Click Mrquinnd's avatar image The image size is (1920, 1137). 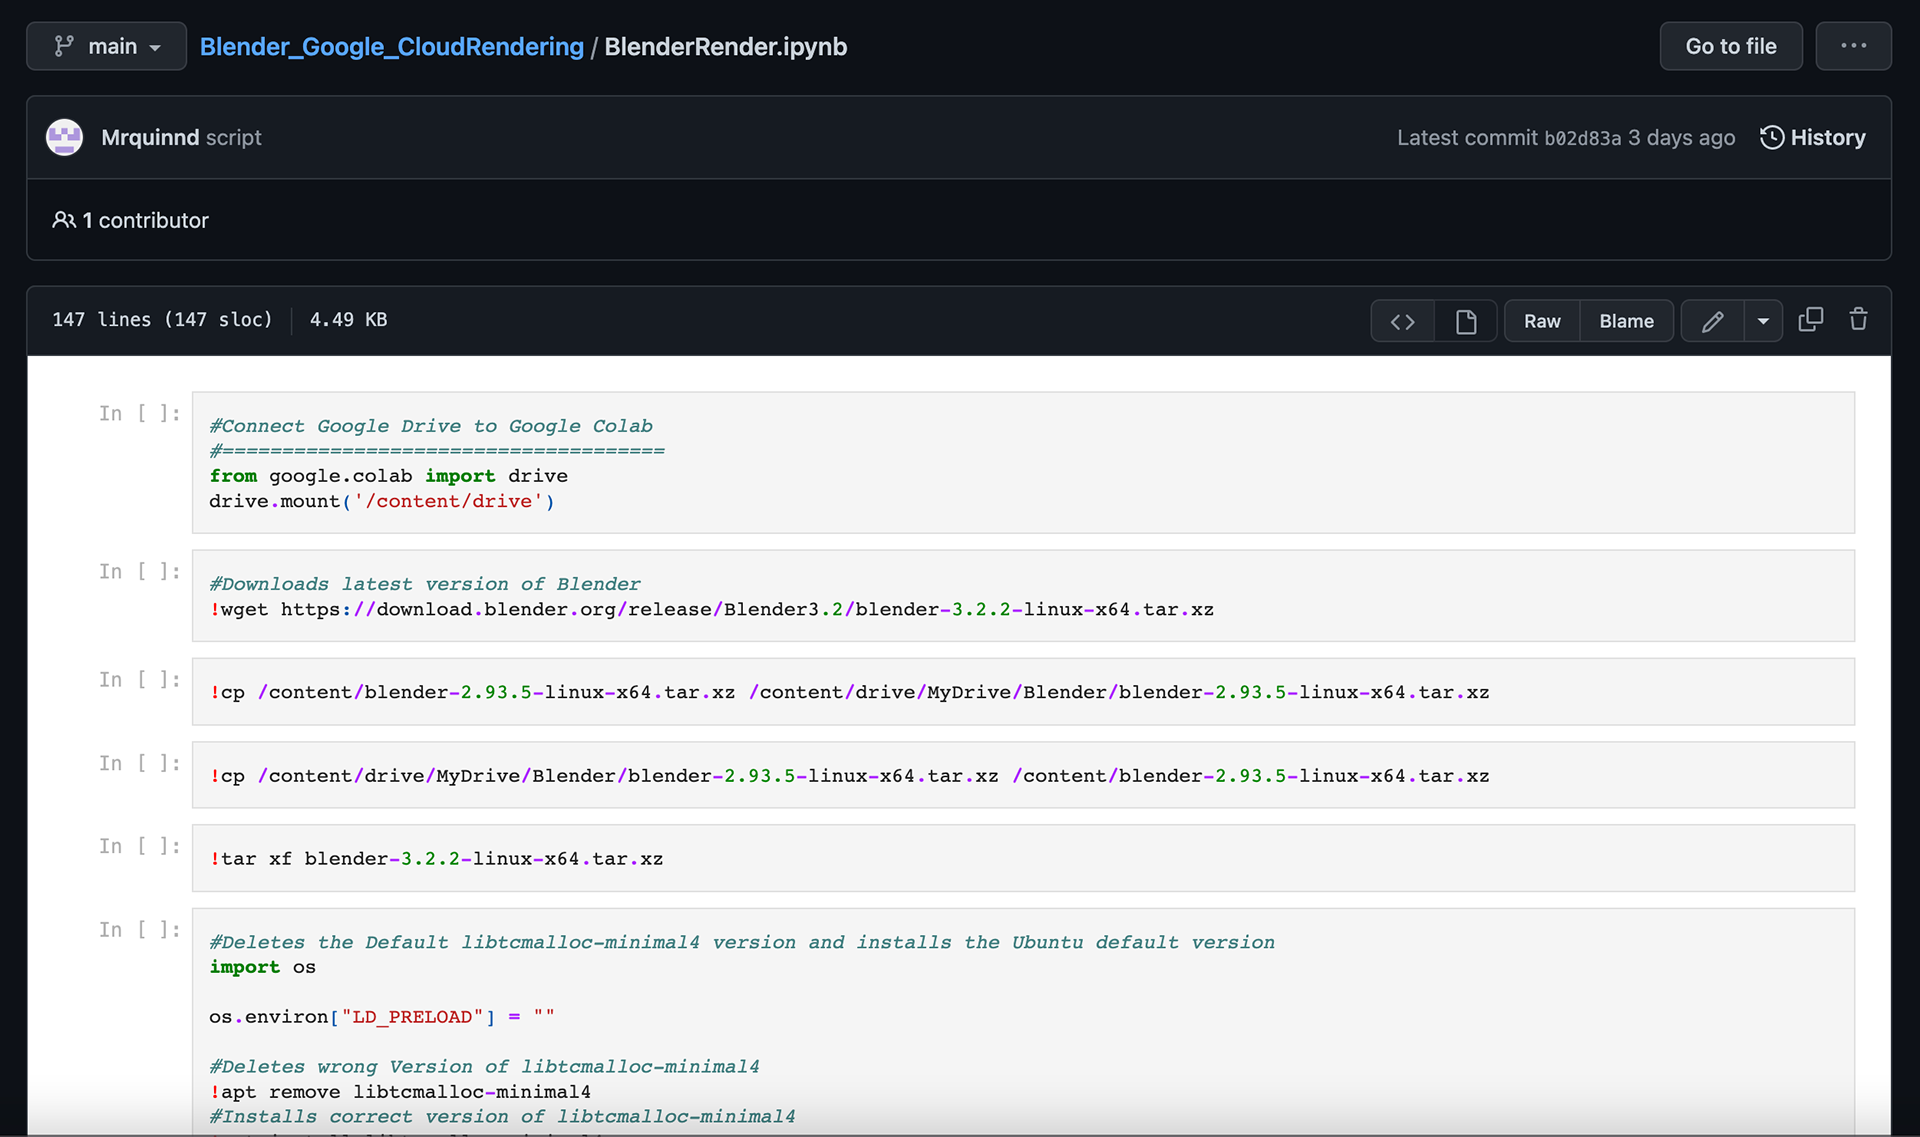coord(65,137)
